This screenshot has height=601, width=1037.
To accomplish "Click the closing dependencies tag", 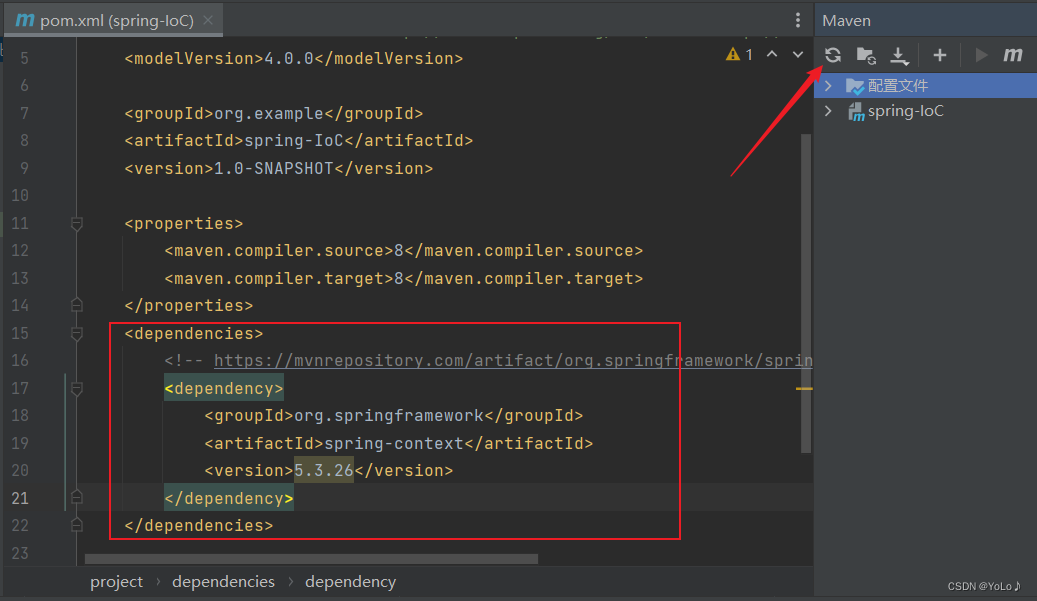I will (198, 526).
